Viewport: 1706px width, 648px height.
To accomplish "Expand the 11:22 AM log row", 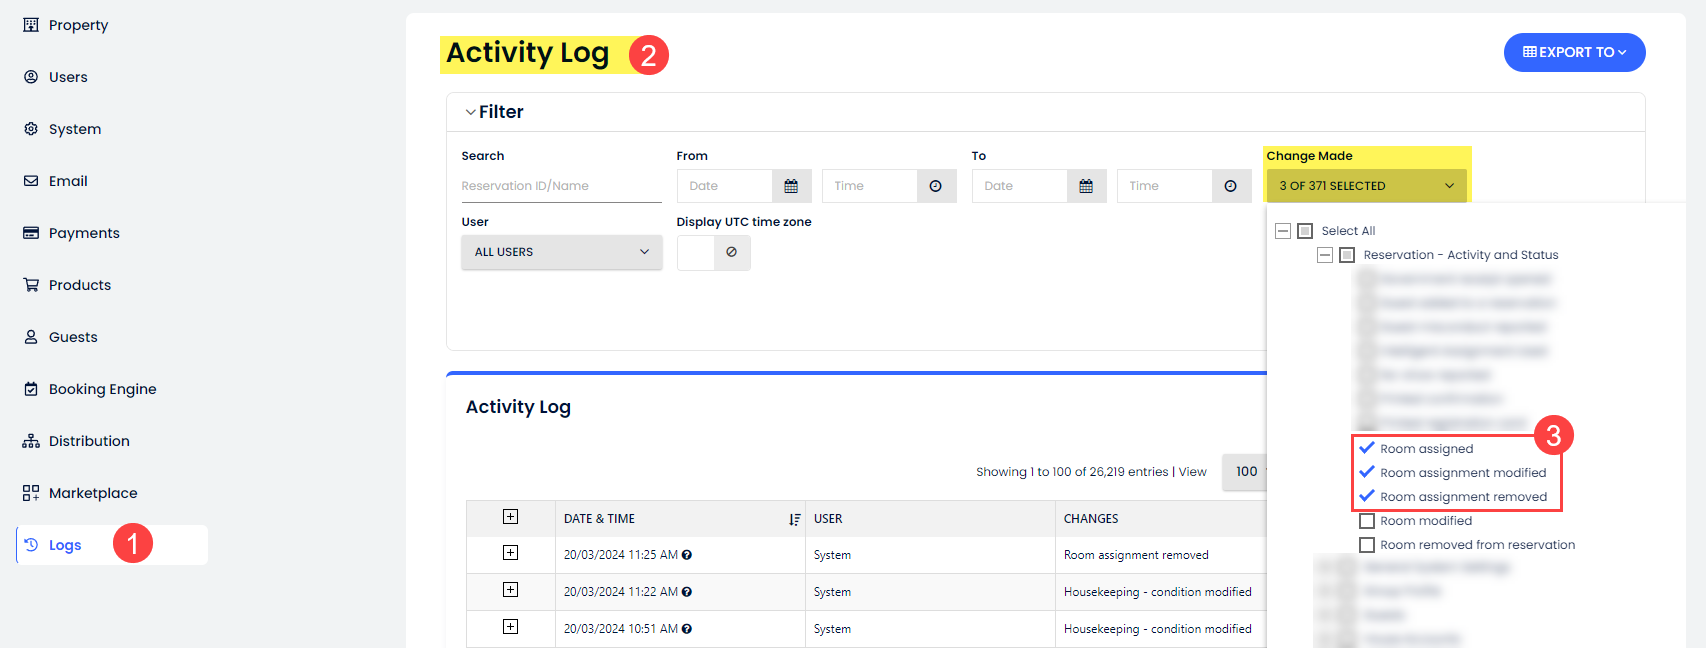I will [510, 590].
